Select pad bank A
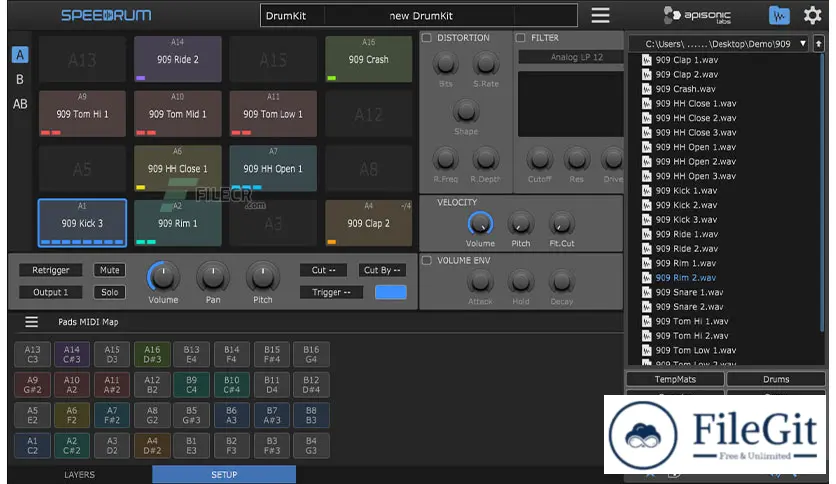This screenshot has width=836, height=484. (x=20, y=55)
